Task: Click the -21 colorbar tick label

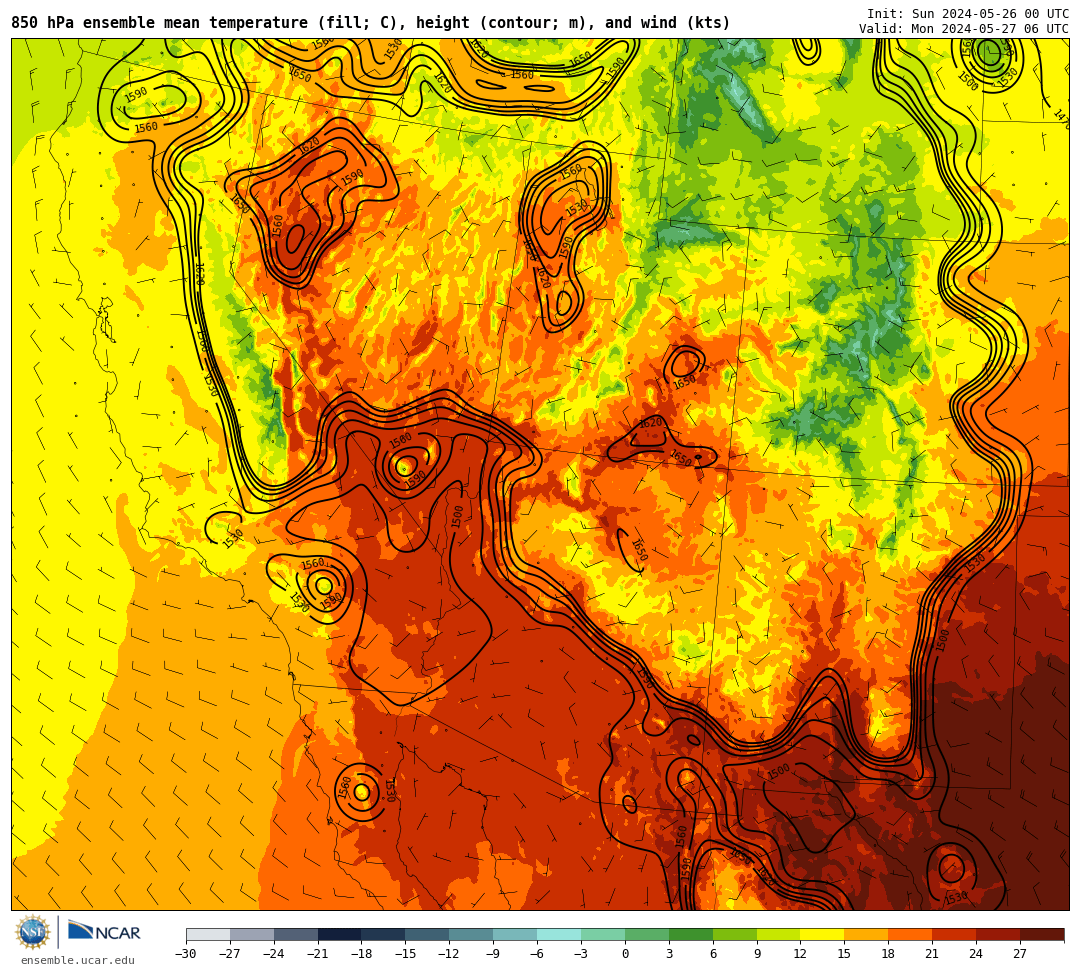Action: (x=318, y=954)
